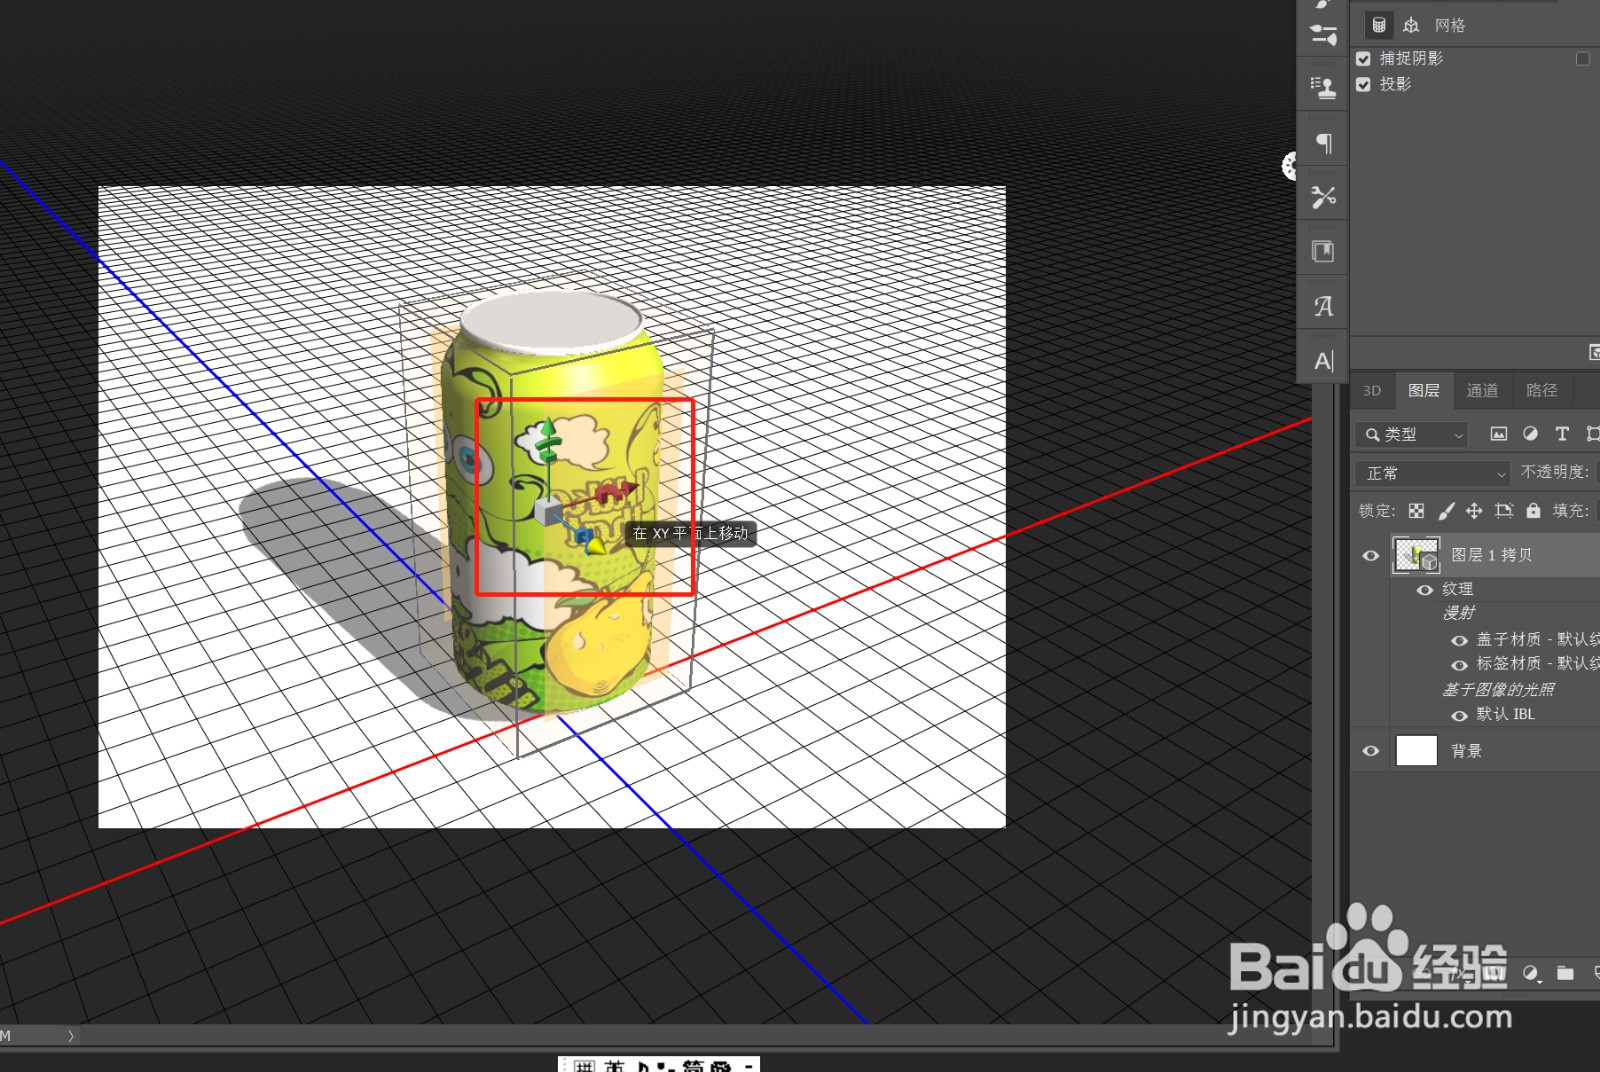The height and width of the screenshot is (1072, 1600).
Task: Switch to the 路径 tab
Action: click(x=1541, y=391)
